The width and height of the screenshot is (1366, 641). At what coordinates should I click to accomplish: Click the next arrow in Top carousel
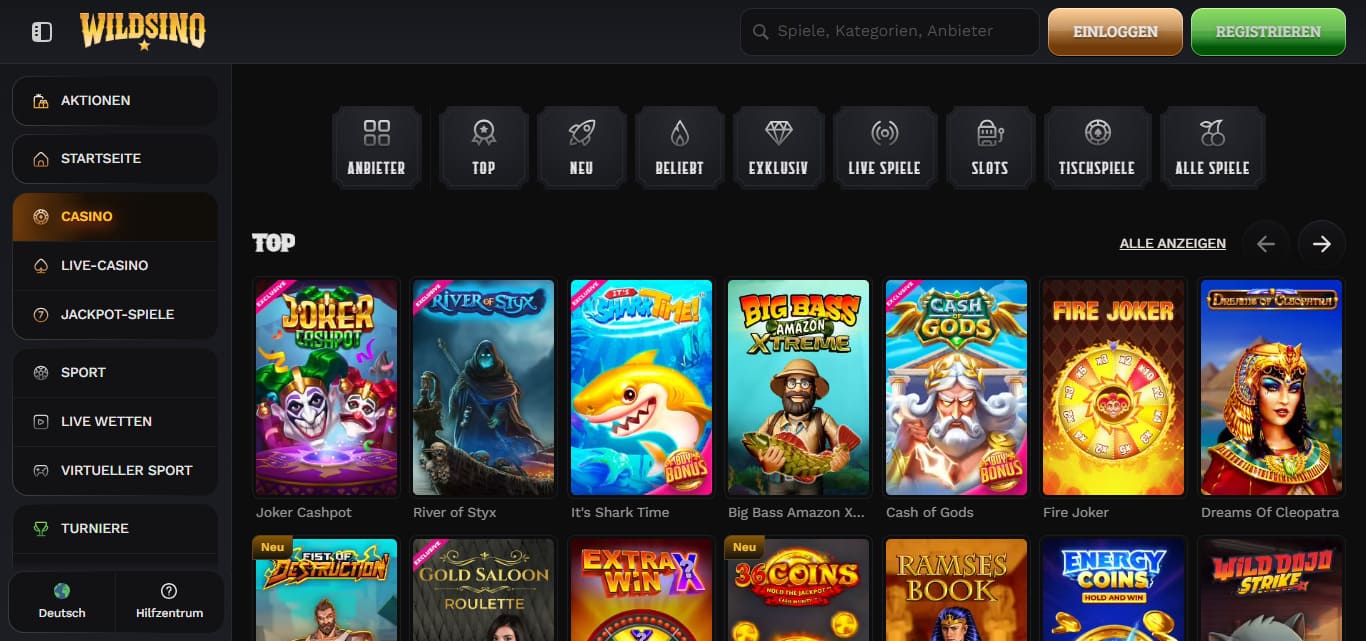[1322, 244]
